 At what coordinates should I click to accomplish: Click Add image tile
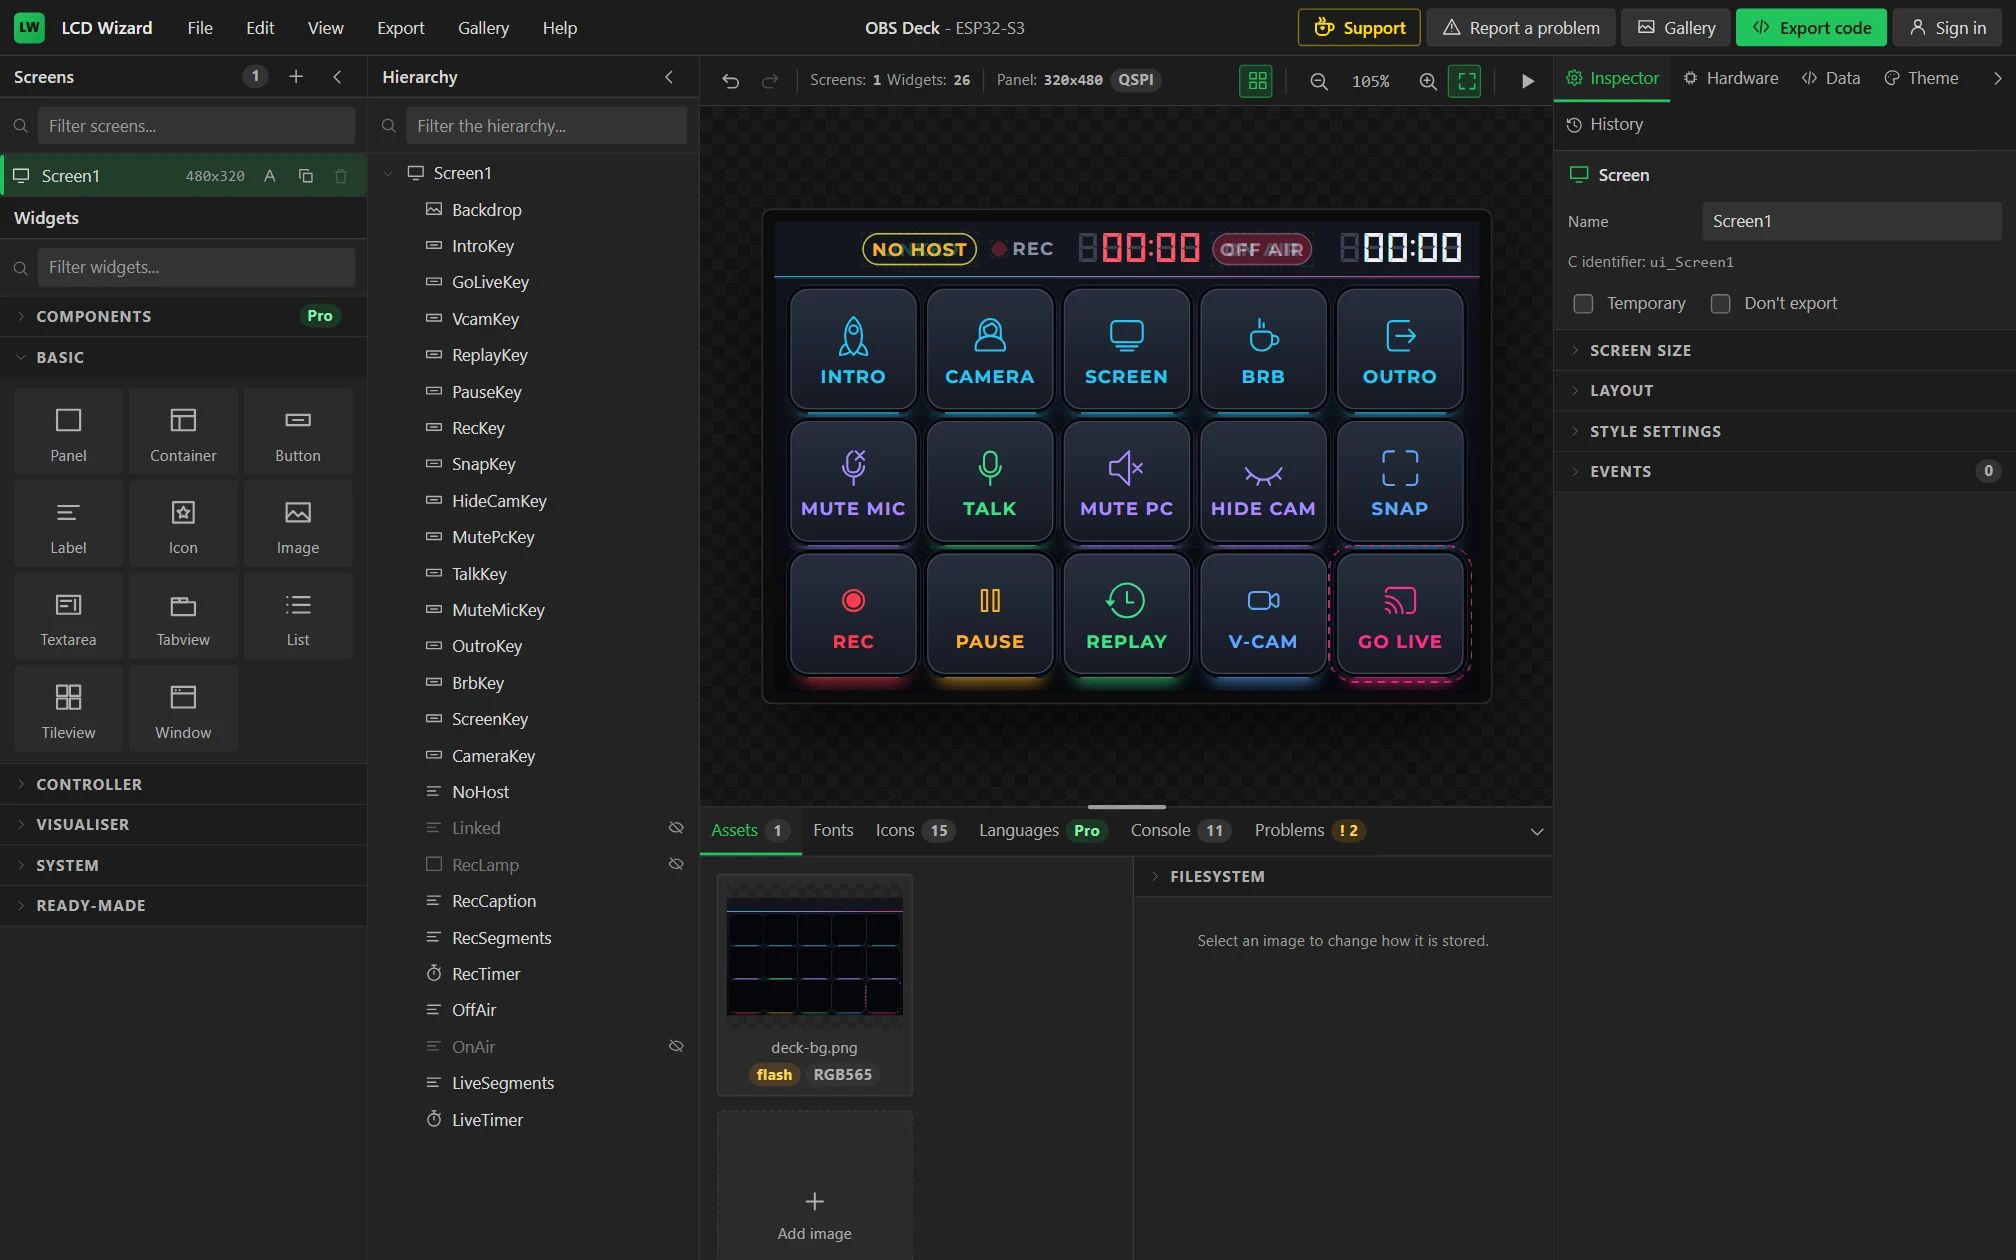814,1186
